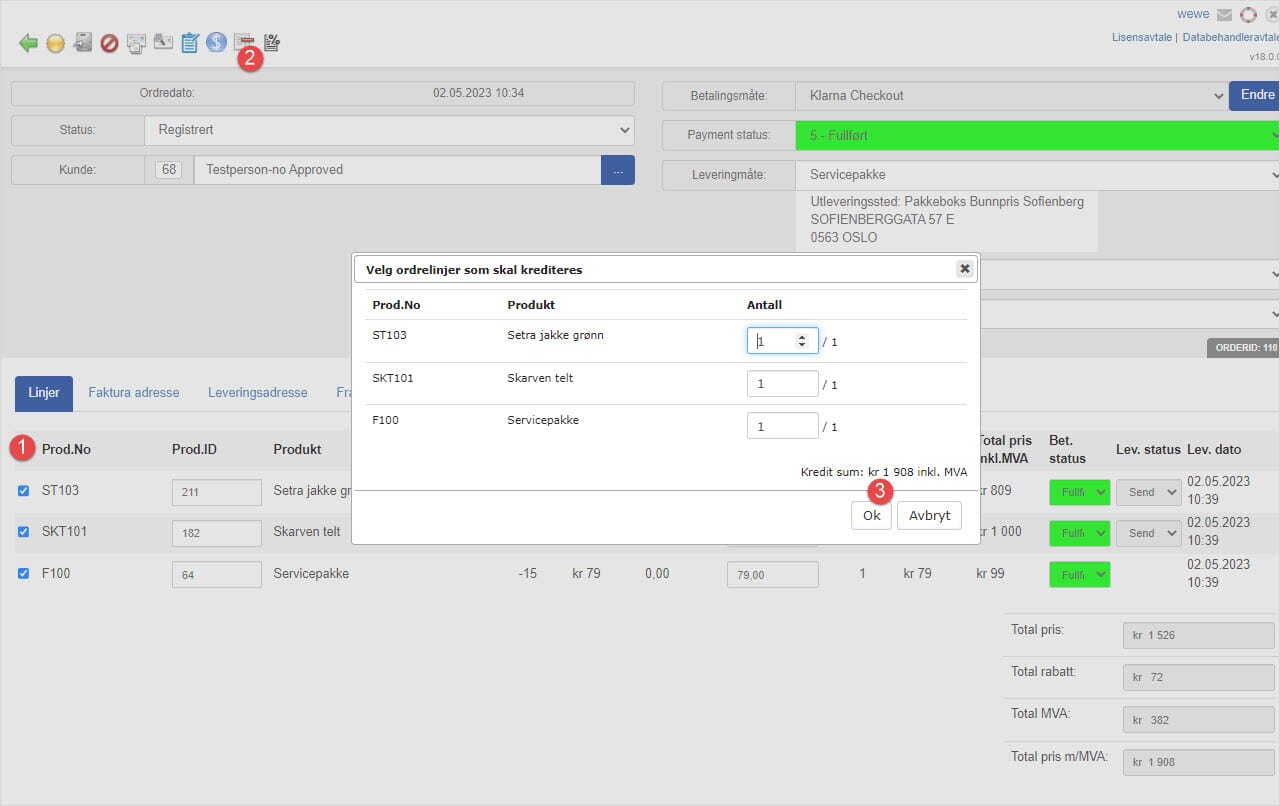Image resolution: width=1280 pixels, height=806 pixels.
Task: Click the blue clipboard notes icon
Action: [x=189, y=42]
